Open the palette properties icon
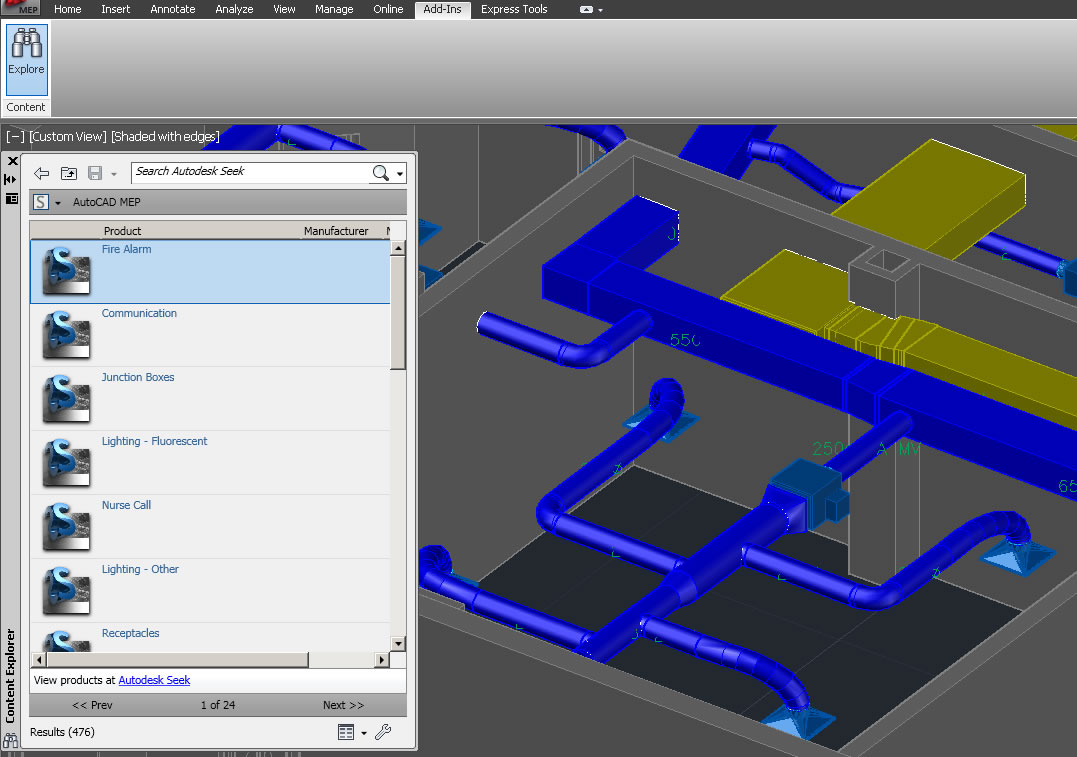 (12, 199)
